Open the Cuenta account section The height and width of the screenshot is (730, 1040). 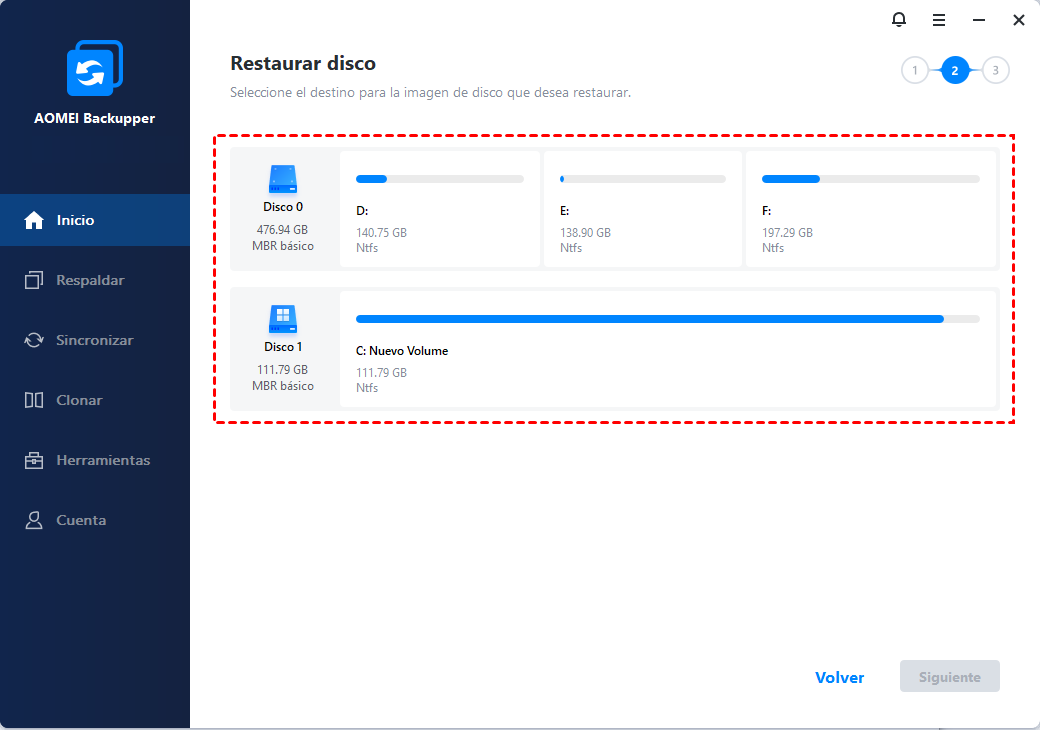(x=80, y=520)
